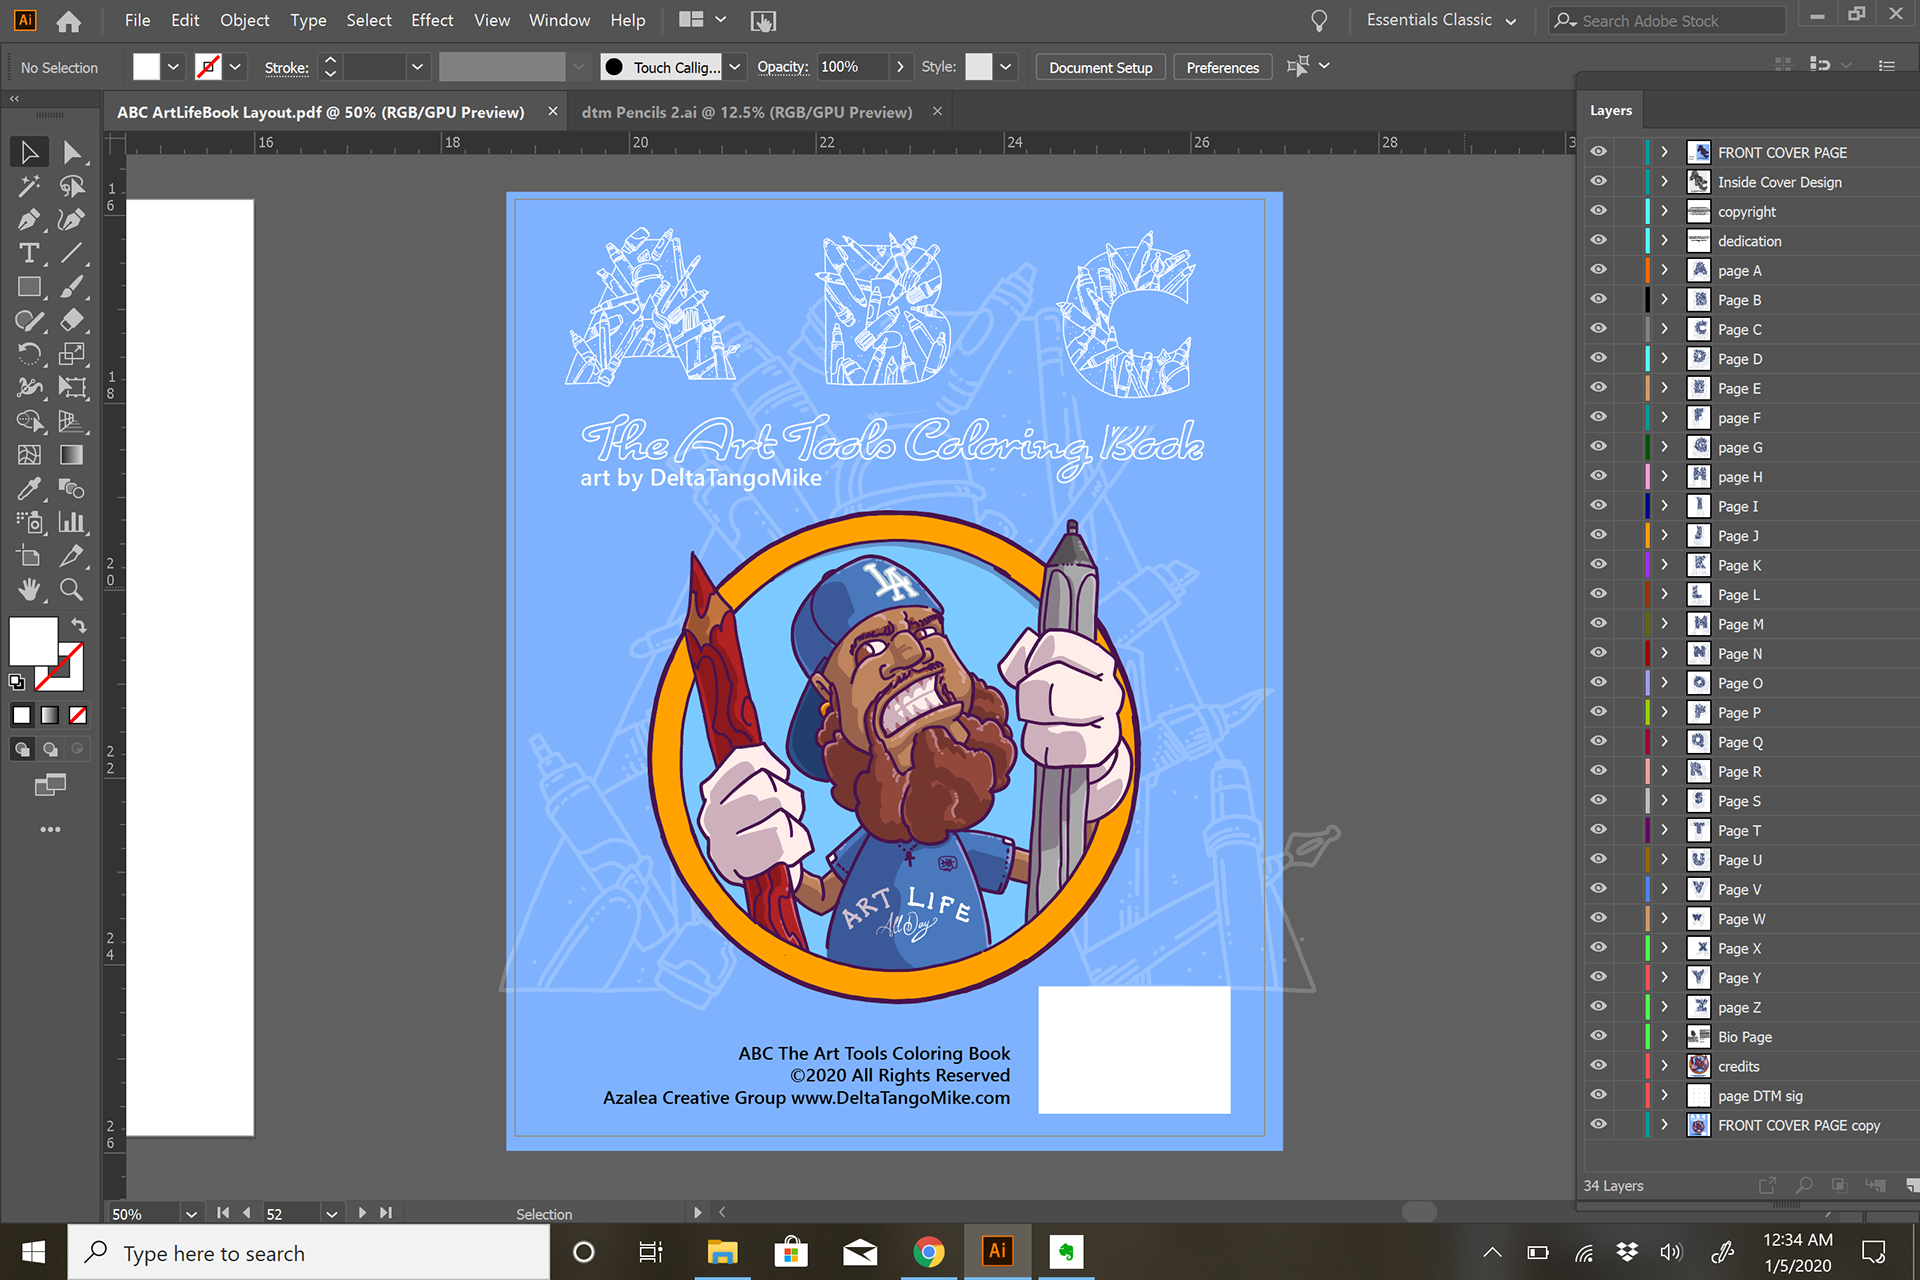Toggle visibility of copyright layer
The image size is (1920, 1280).
(x=1599, y=211)
